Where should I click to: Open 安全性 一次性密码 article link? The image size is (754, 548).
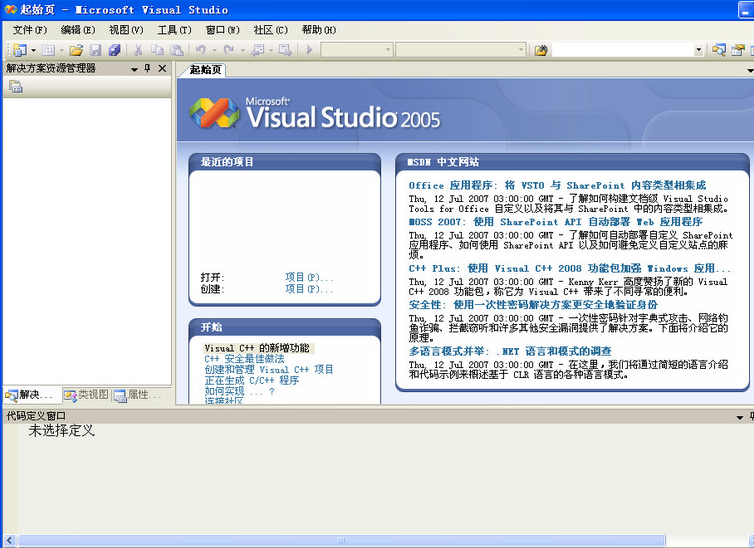533,305
